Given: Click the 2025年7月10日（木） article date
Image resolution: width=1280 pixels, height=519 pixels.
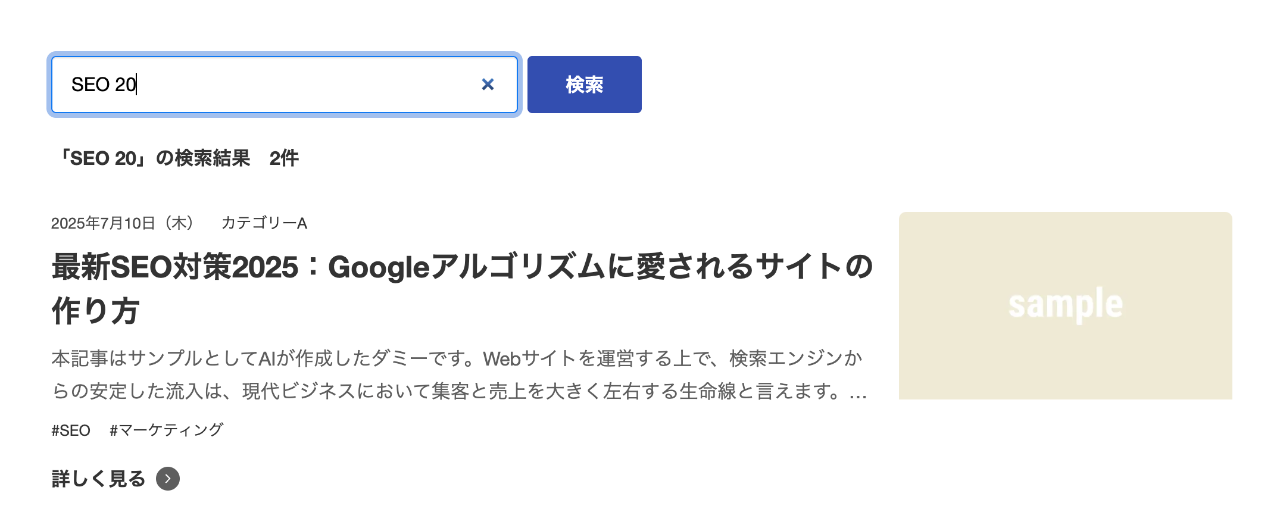Looking at the screenshot, I should [123, 223].
